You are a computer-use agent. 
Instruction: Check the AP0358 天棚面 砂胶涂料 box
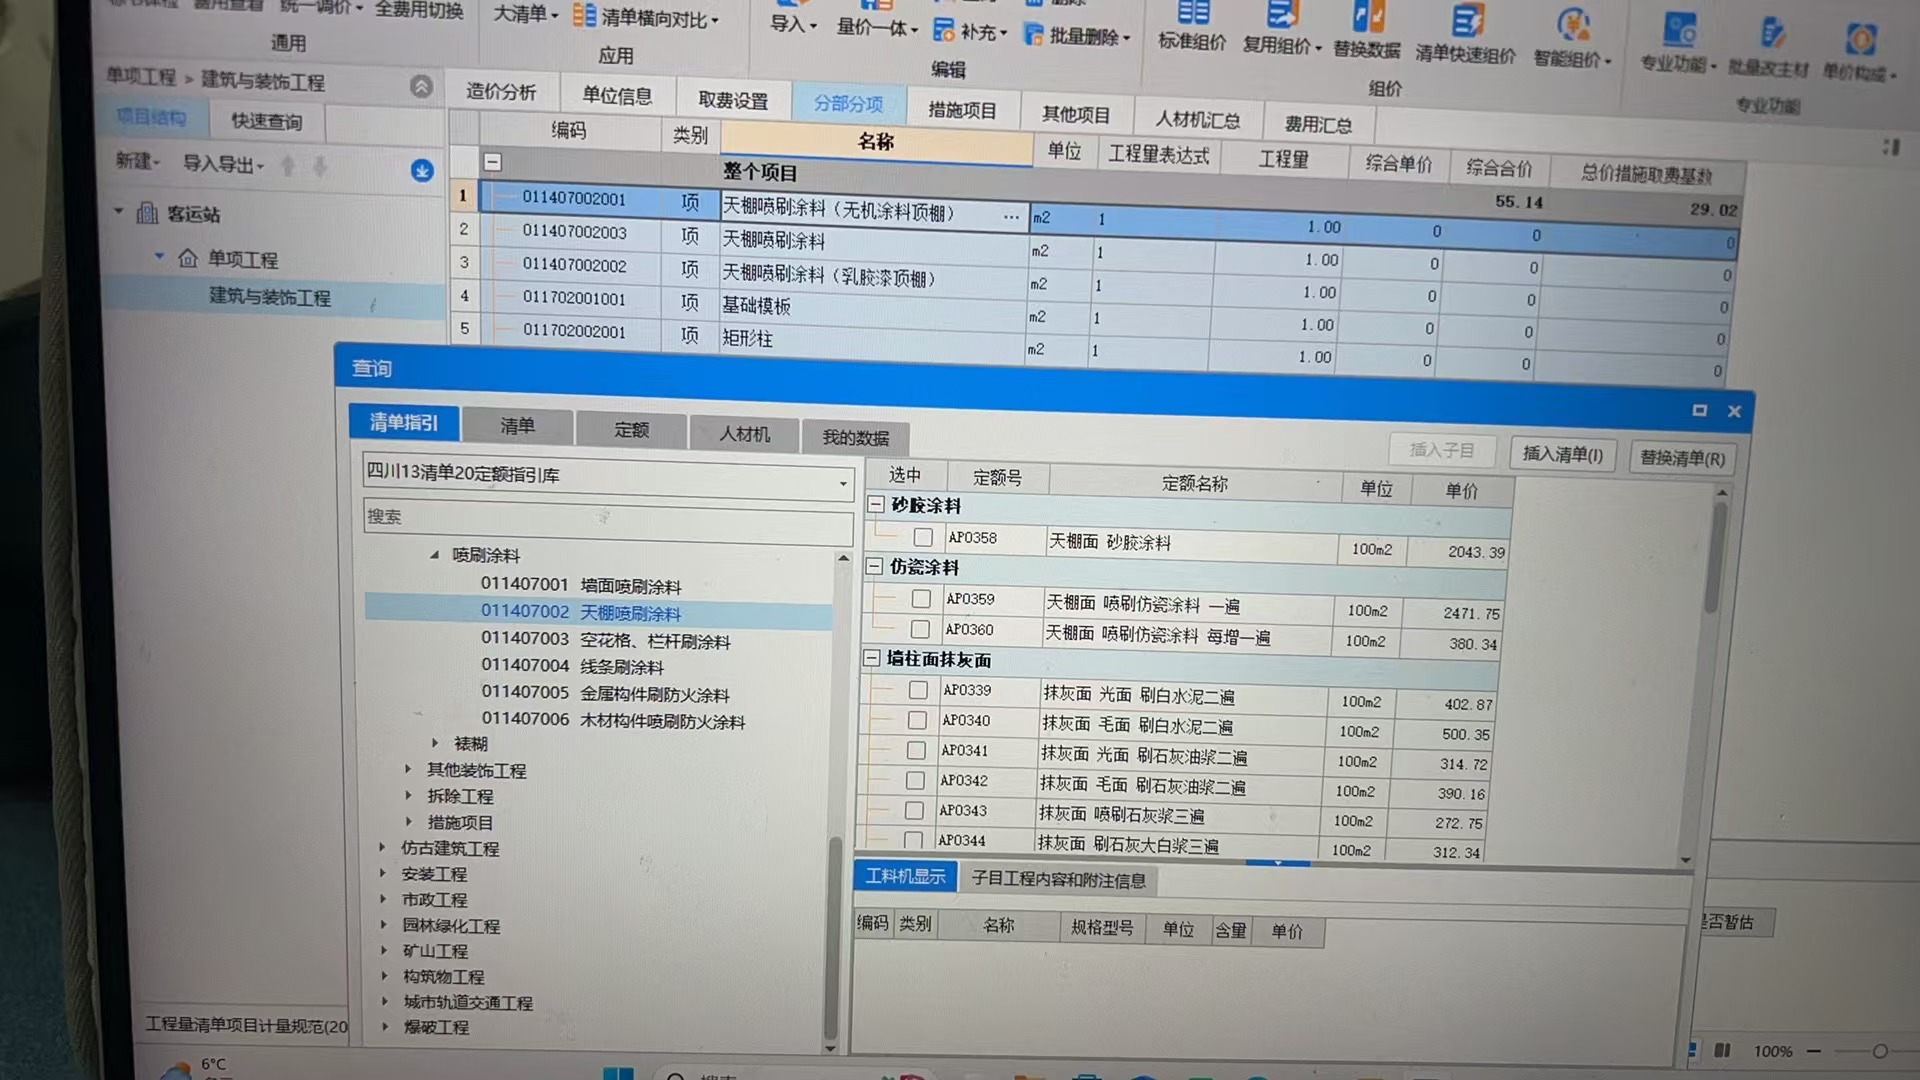tap(923, 538)
